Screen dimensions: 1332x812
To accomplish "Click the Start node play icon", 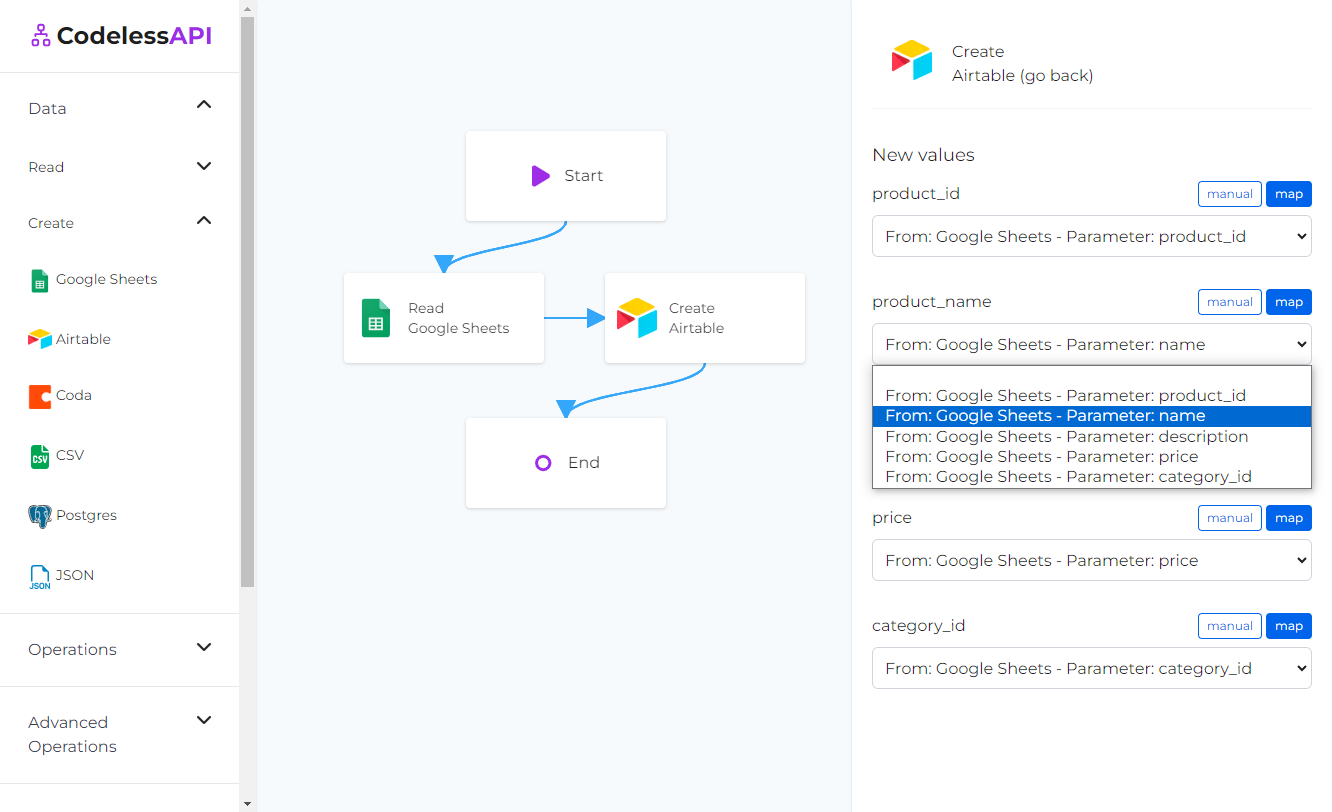I will (541, 176).
